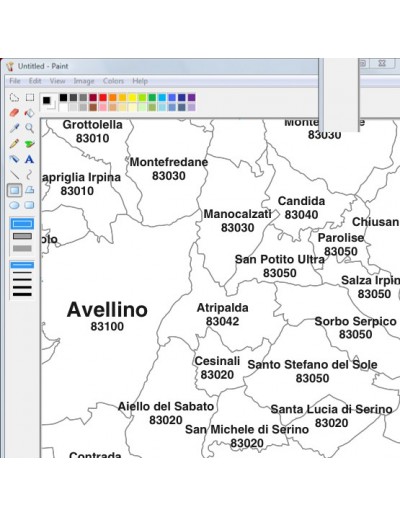This screenshot has height=517, width=400.
Task: Select the Text tool A icon
Action: (30, 159)
